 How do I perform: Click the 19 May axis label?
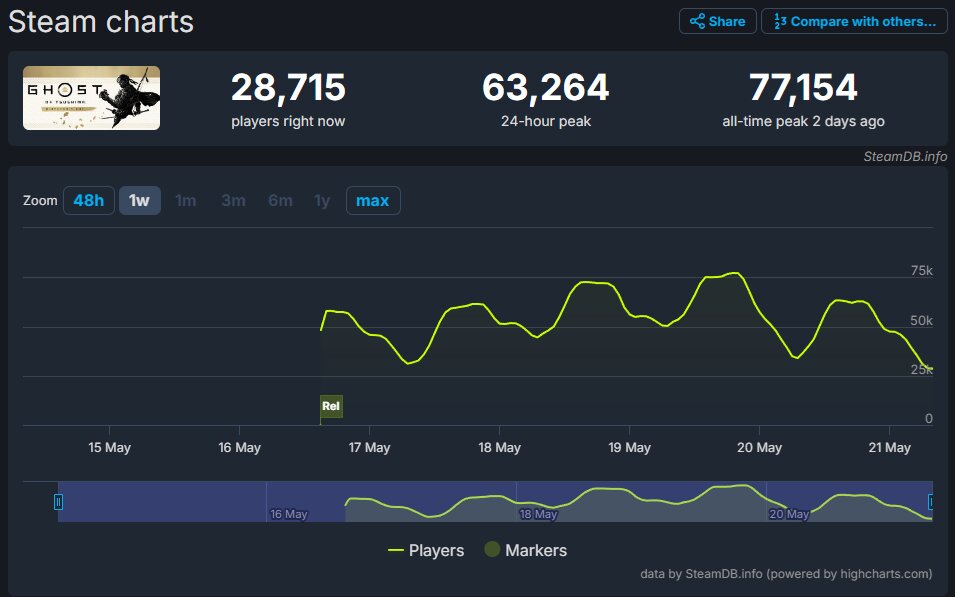[x=629, y=448]
